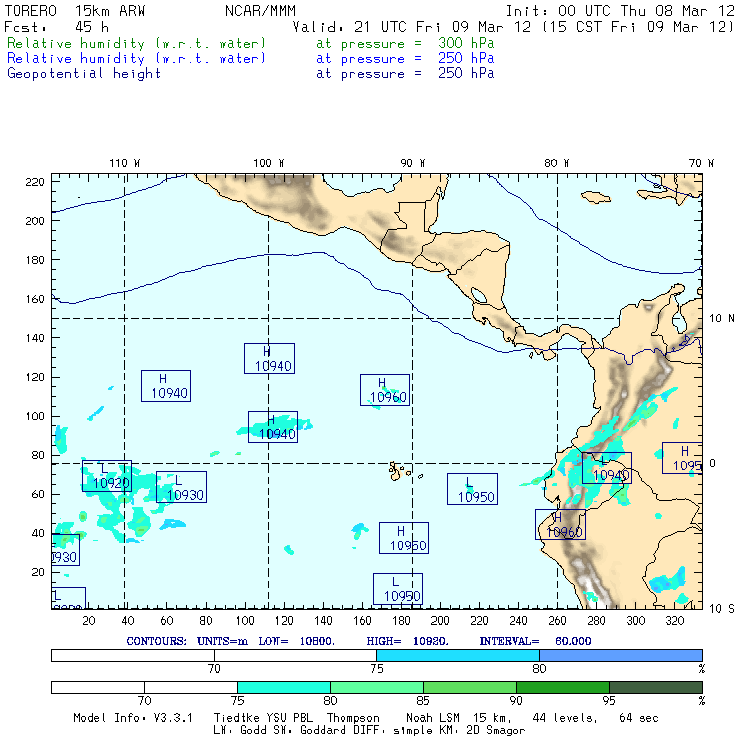The image size is (740, 740).
Task: Click the '100 W' longitude label
Action: click(x=269, y=163)
